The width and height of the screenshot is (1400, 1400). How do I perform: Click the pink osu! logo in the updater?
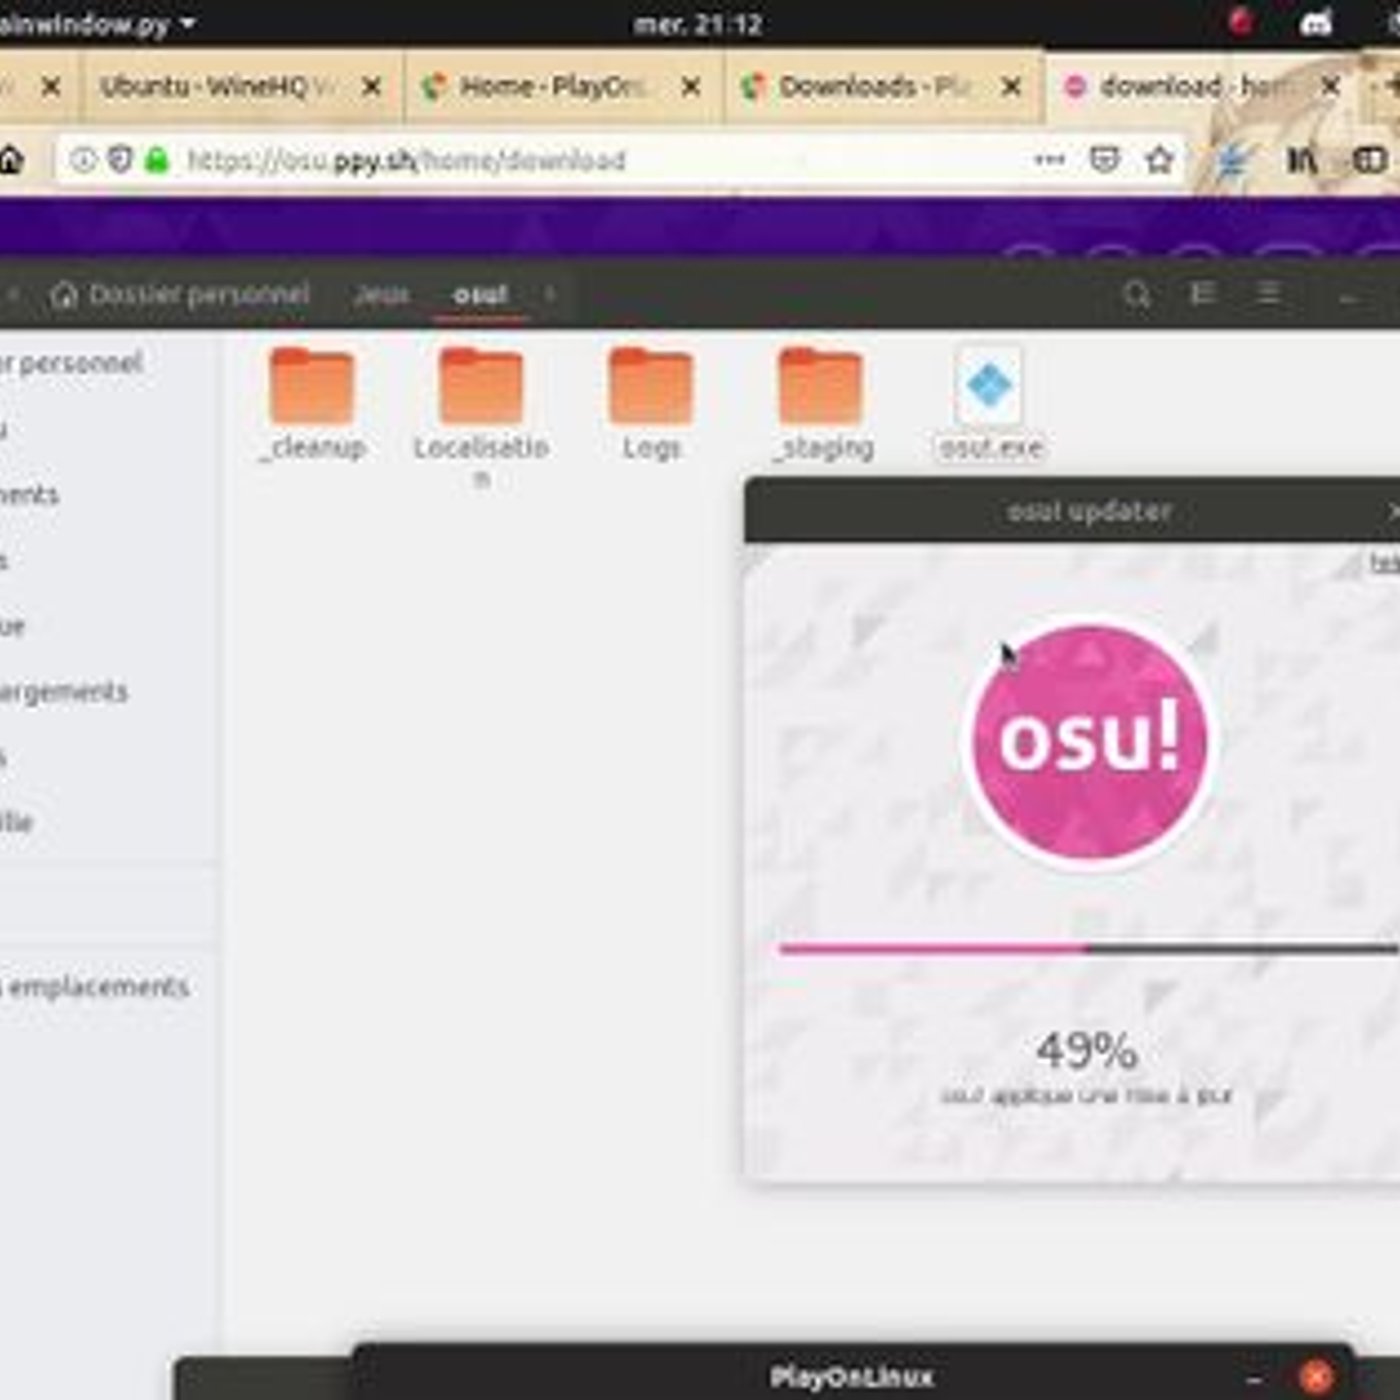(x=1089, y=742)
